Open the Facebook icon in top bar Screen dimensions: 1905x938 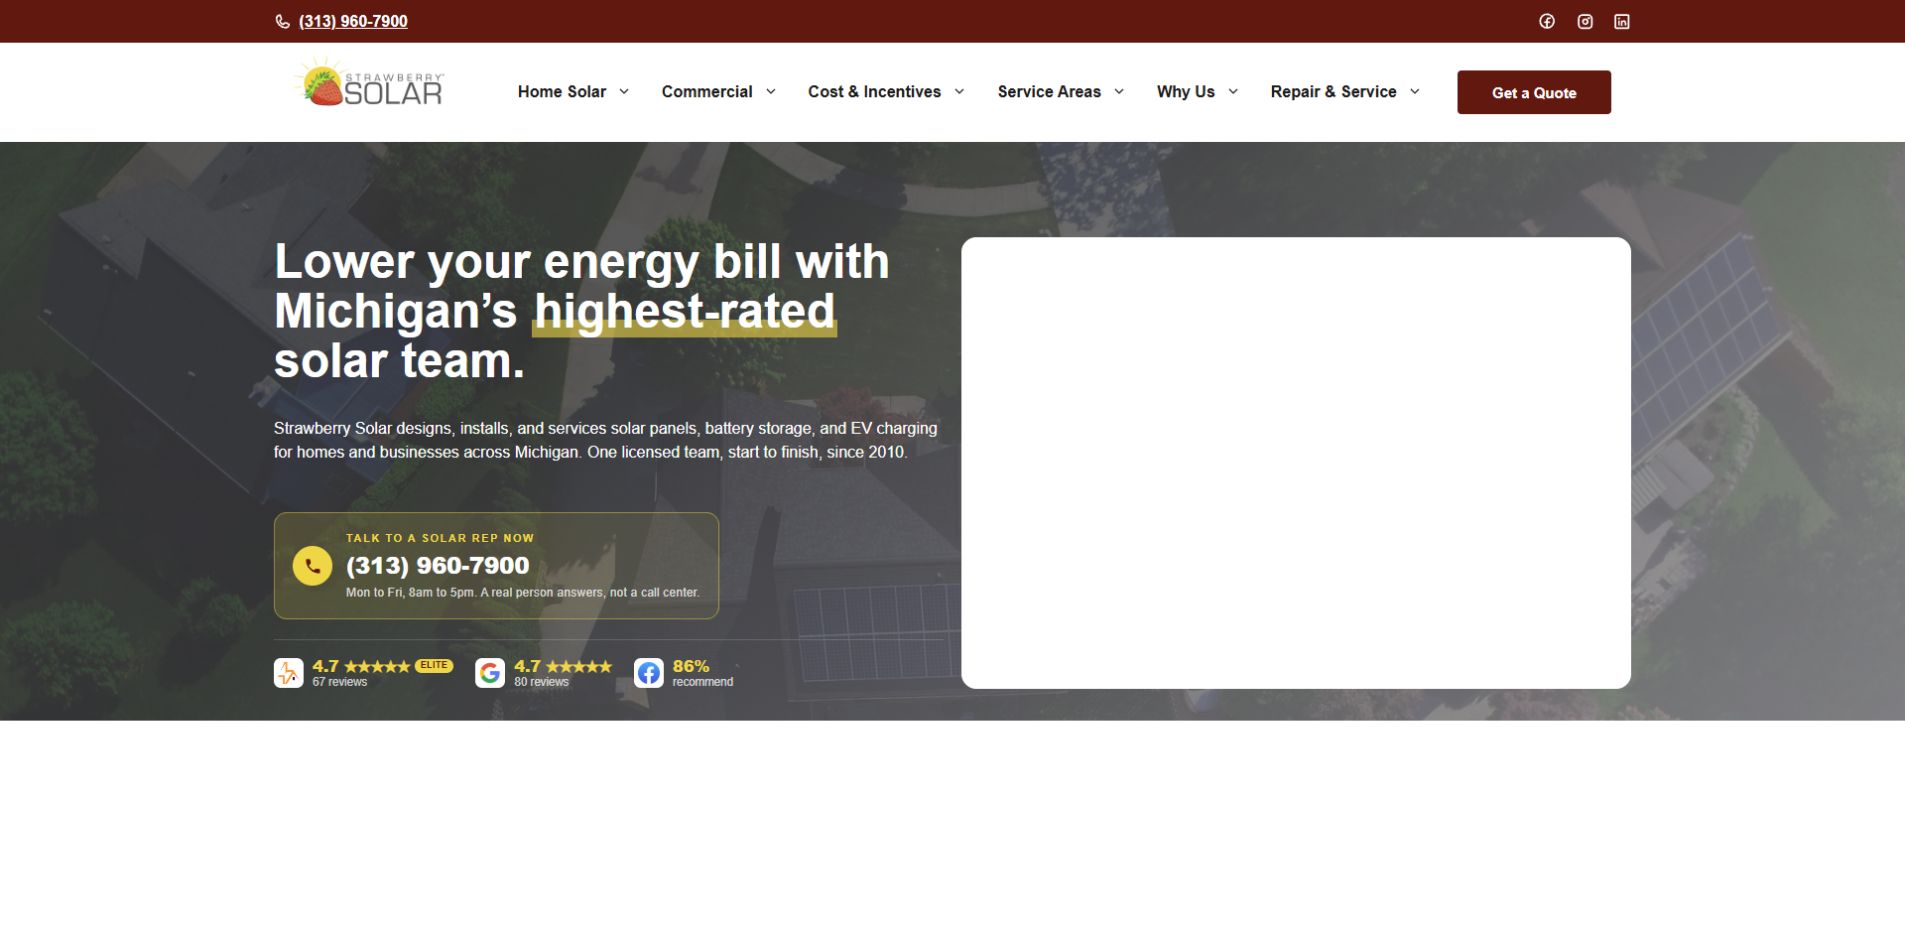click(x=1546, y=21)
